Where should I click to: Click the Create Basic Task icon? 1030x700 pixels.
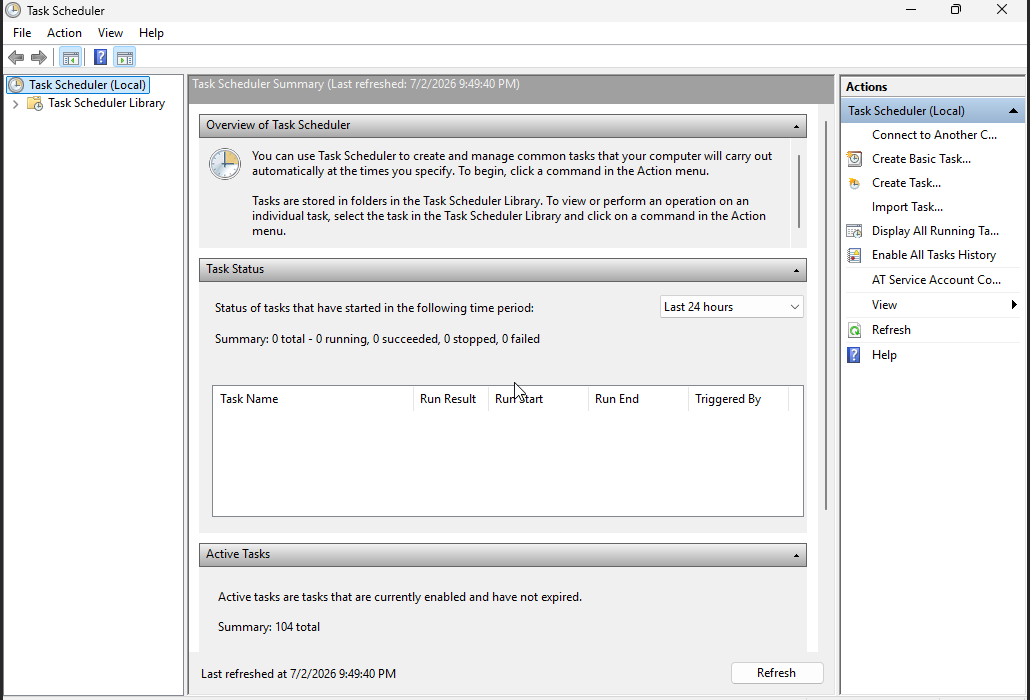[x=854, y=159]
